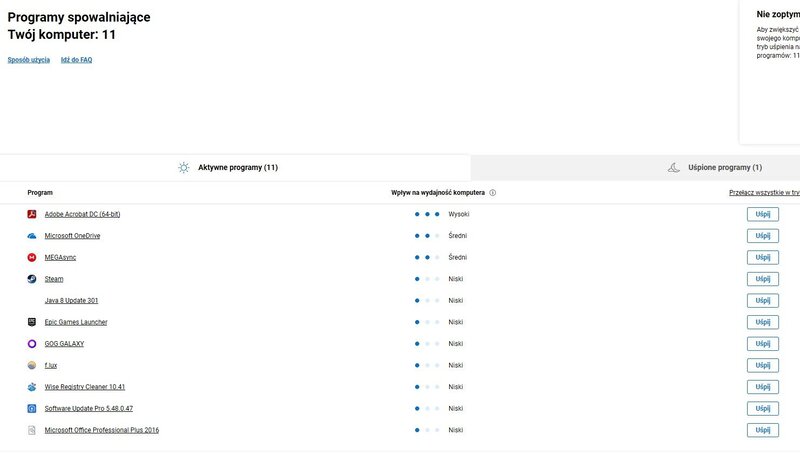
Task: Click the info icon beside Wpływ na wydajność
Action: 493,193
